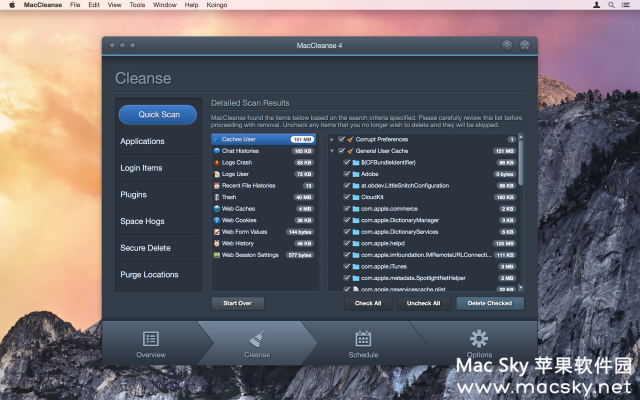Click the Corrupt Preferences broom icon
The width and height of the screenshot is (640, 400).
coord(350,139)
